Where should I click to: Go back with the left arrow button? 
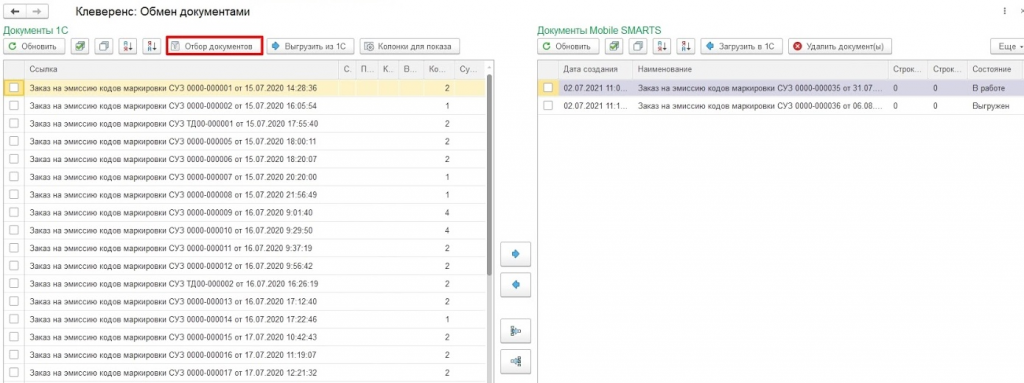pyautogui.click(x=14, y=12)
